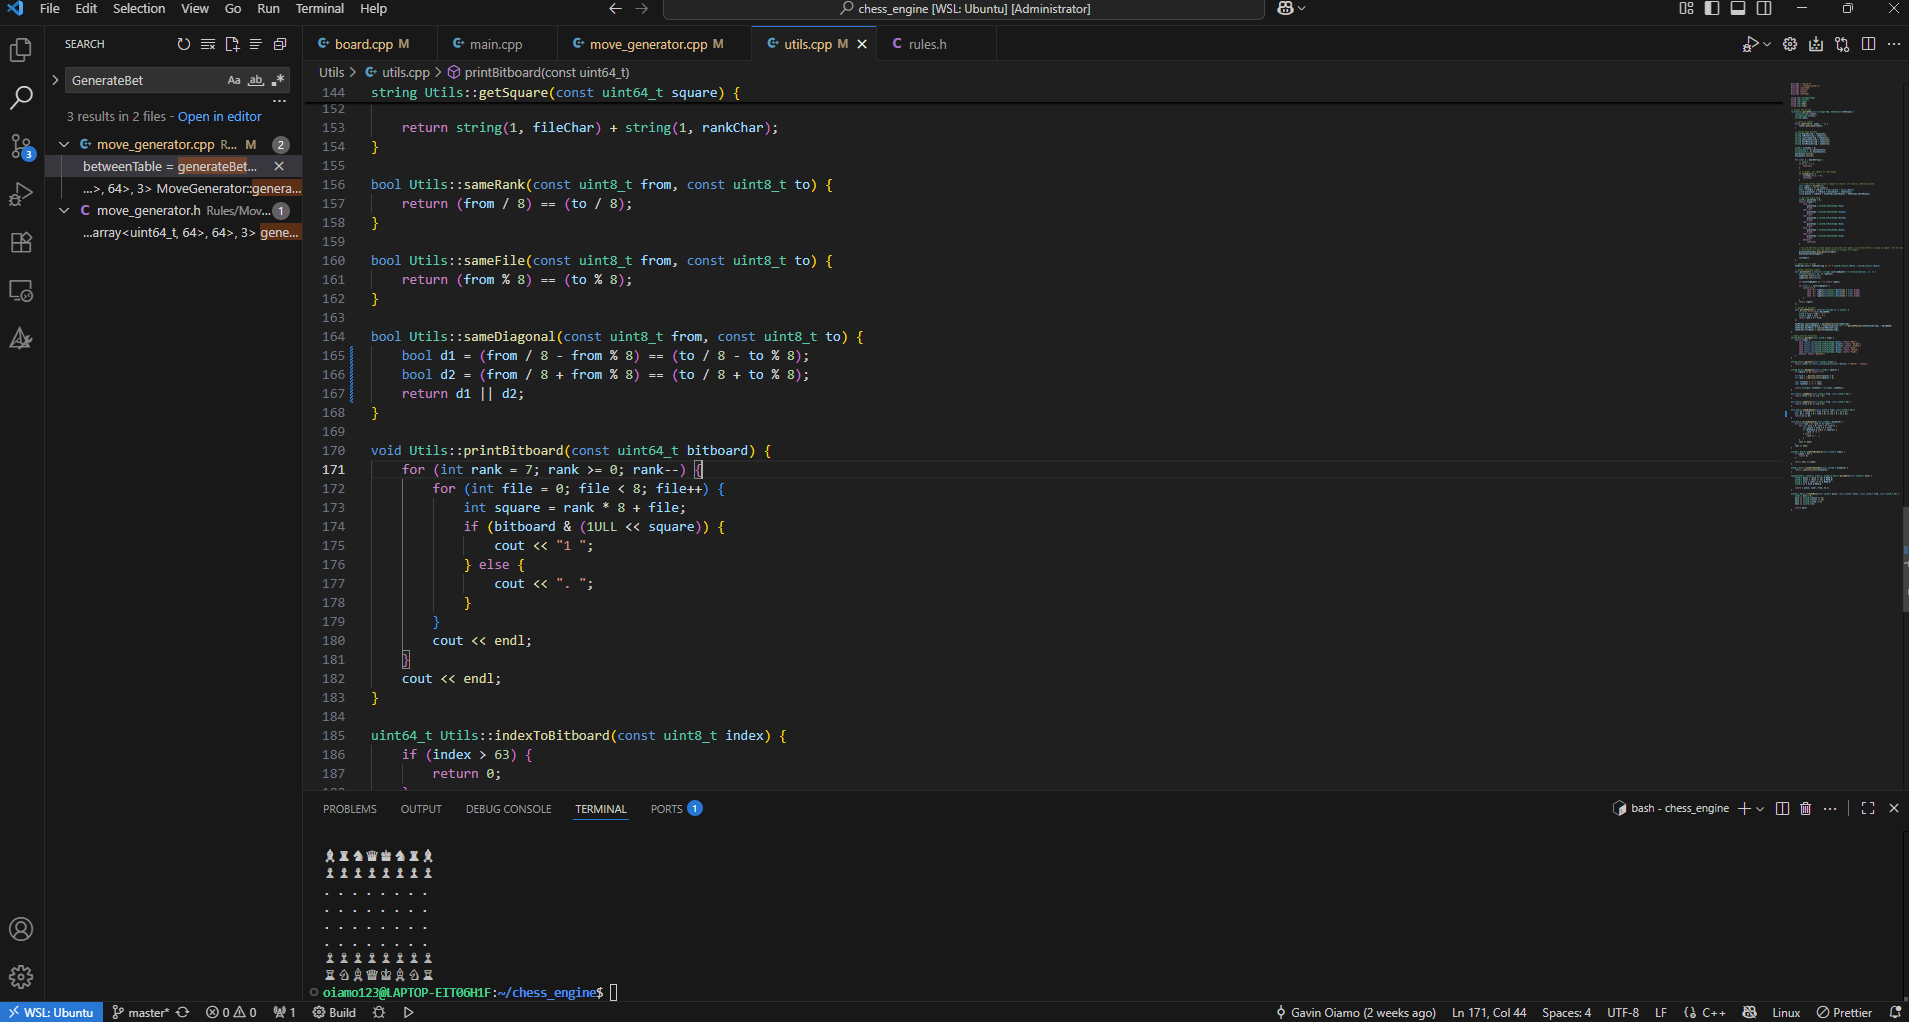Open the Explorer view in activity bar
The height and width of the screenshot is (1022, 1909).
[x=21, y=50]
